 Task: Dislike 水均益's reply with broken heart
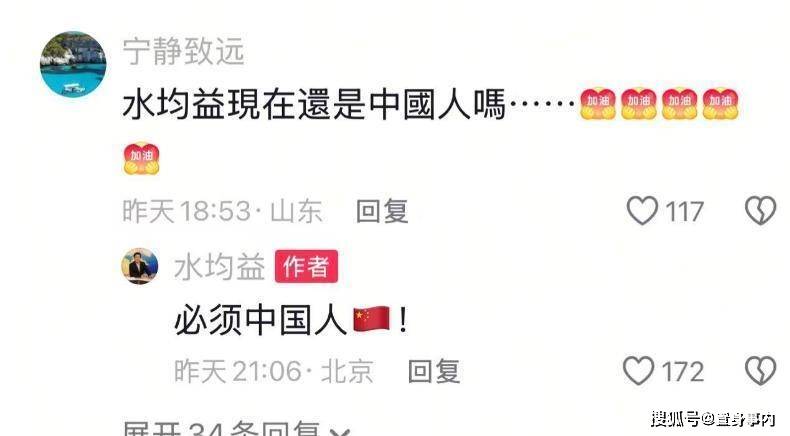(x=760, y=371)
